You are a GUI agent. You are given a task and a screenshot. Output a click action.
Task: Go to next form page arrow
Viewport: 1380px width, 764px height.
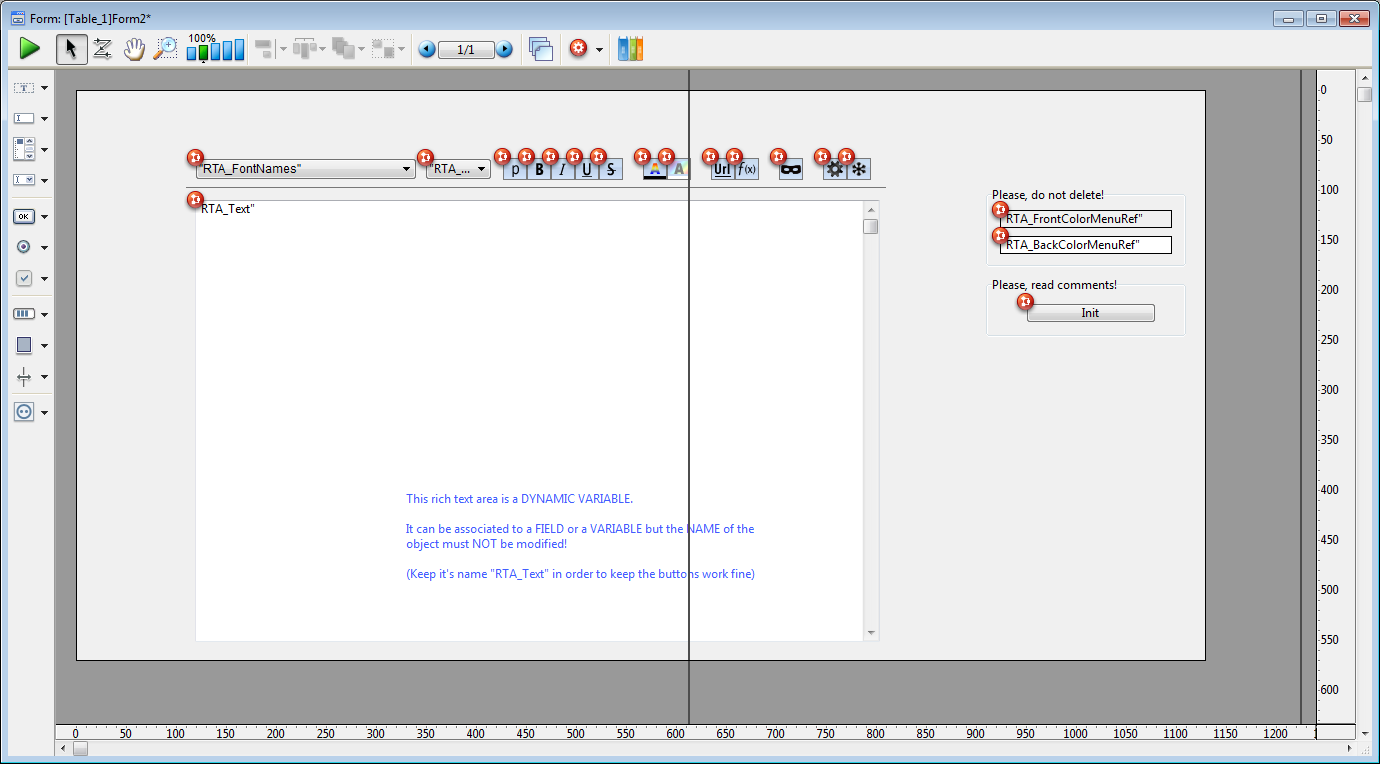click(x=504, y=49)
